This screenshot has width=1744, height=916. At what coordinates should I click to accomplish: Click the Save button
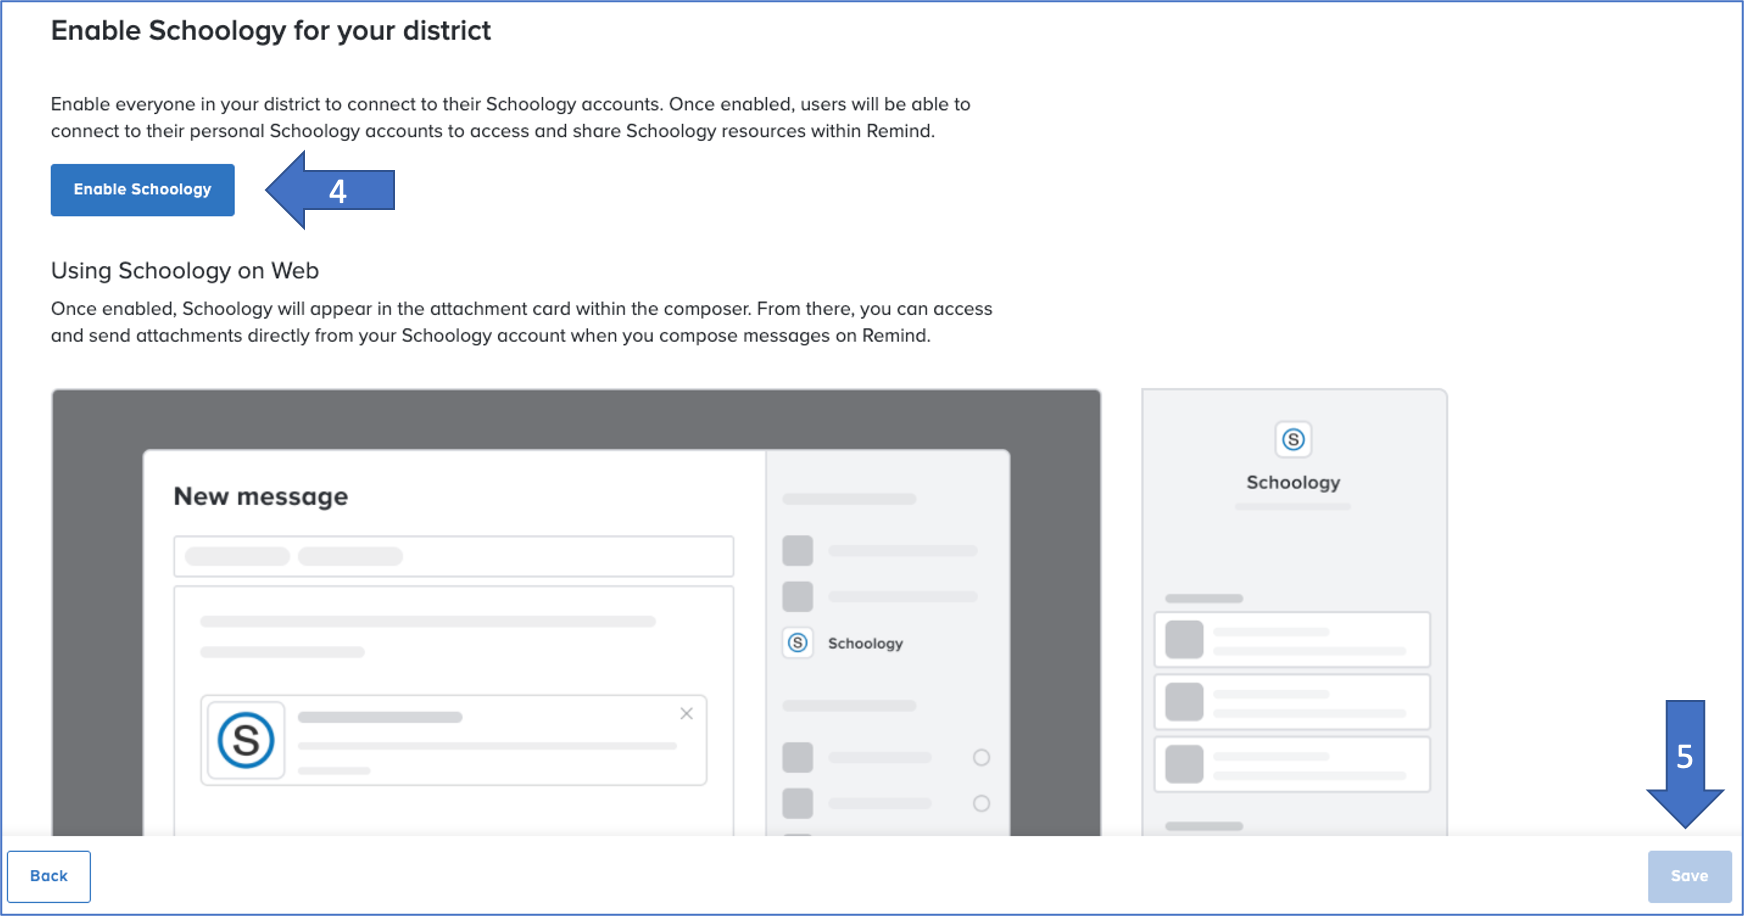coord(1689,876)
